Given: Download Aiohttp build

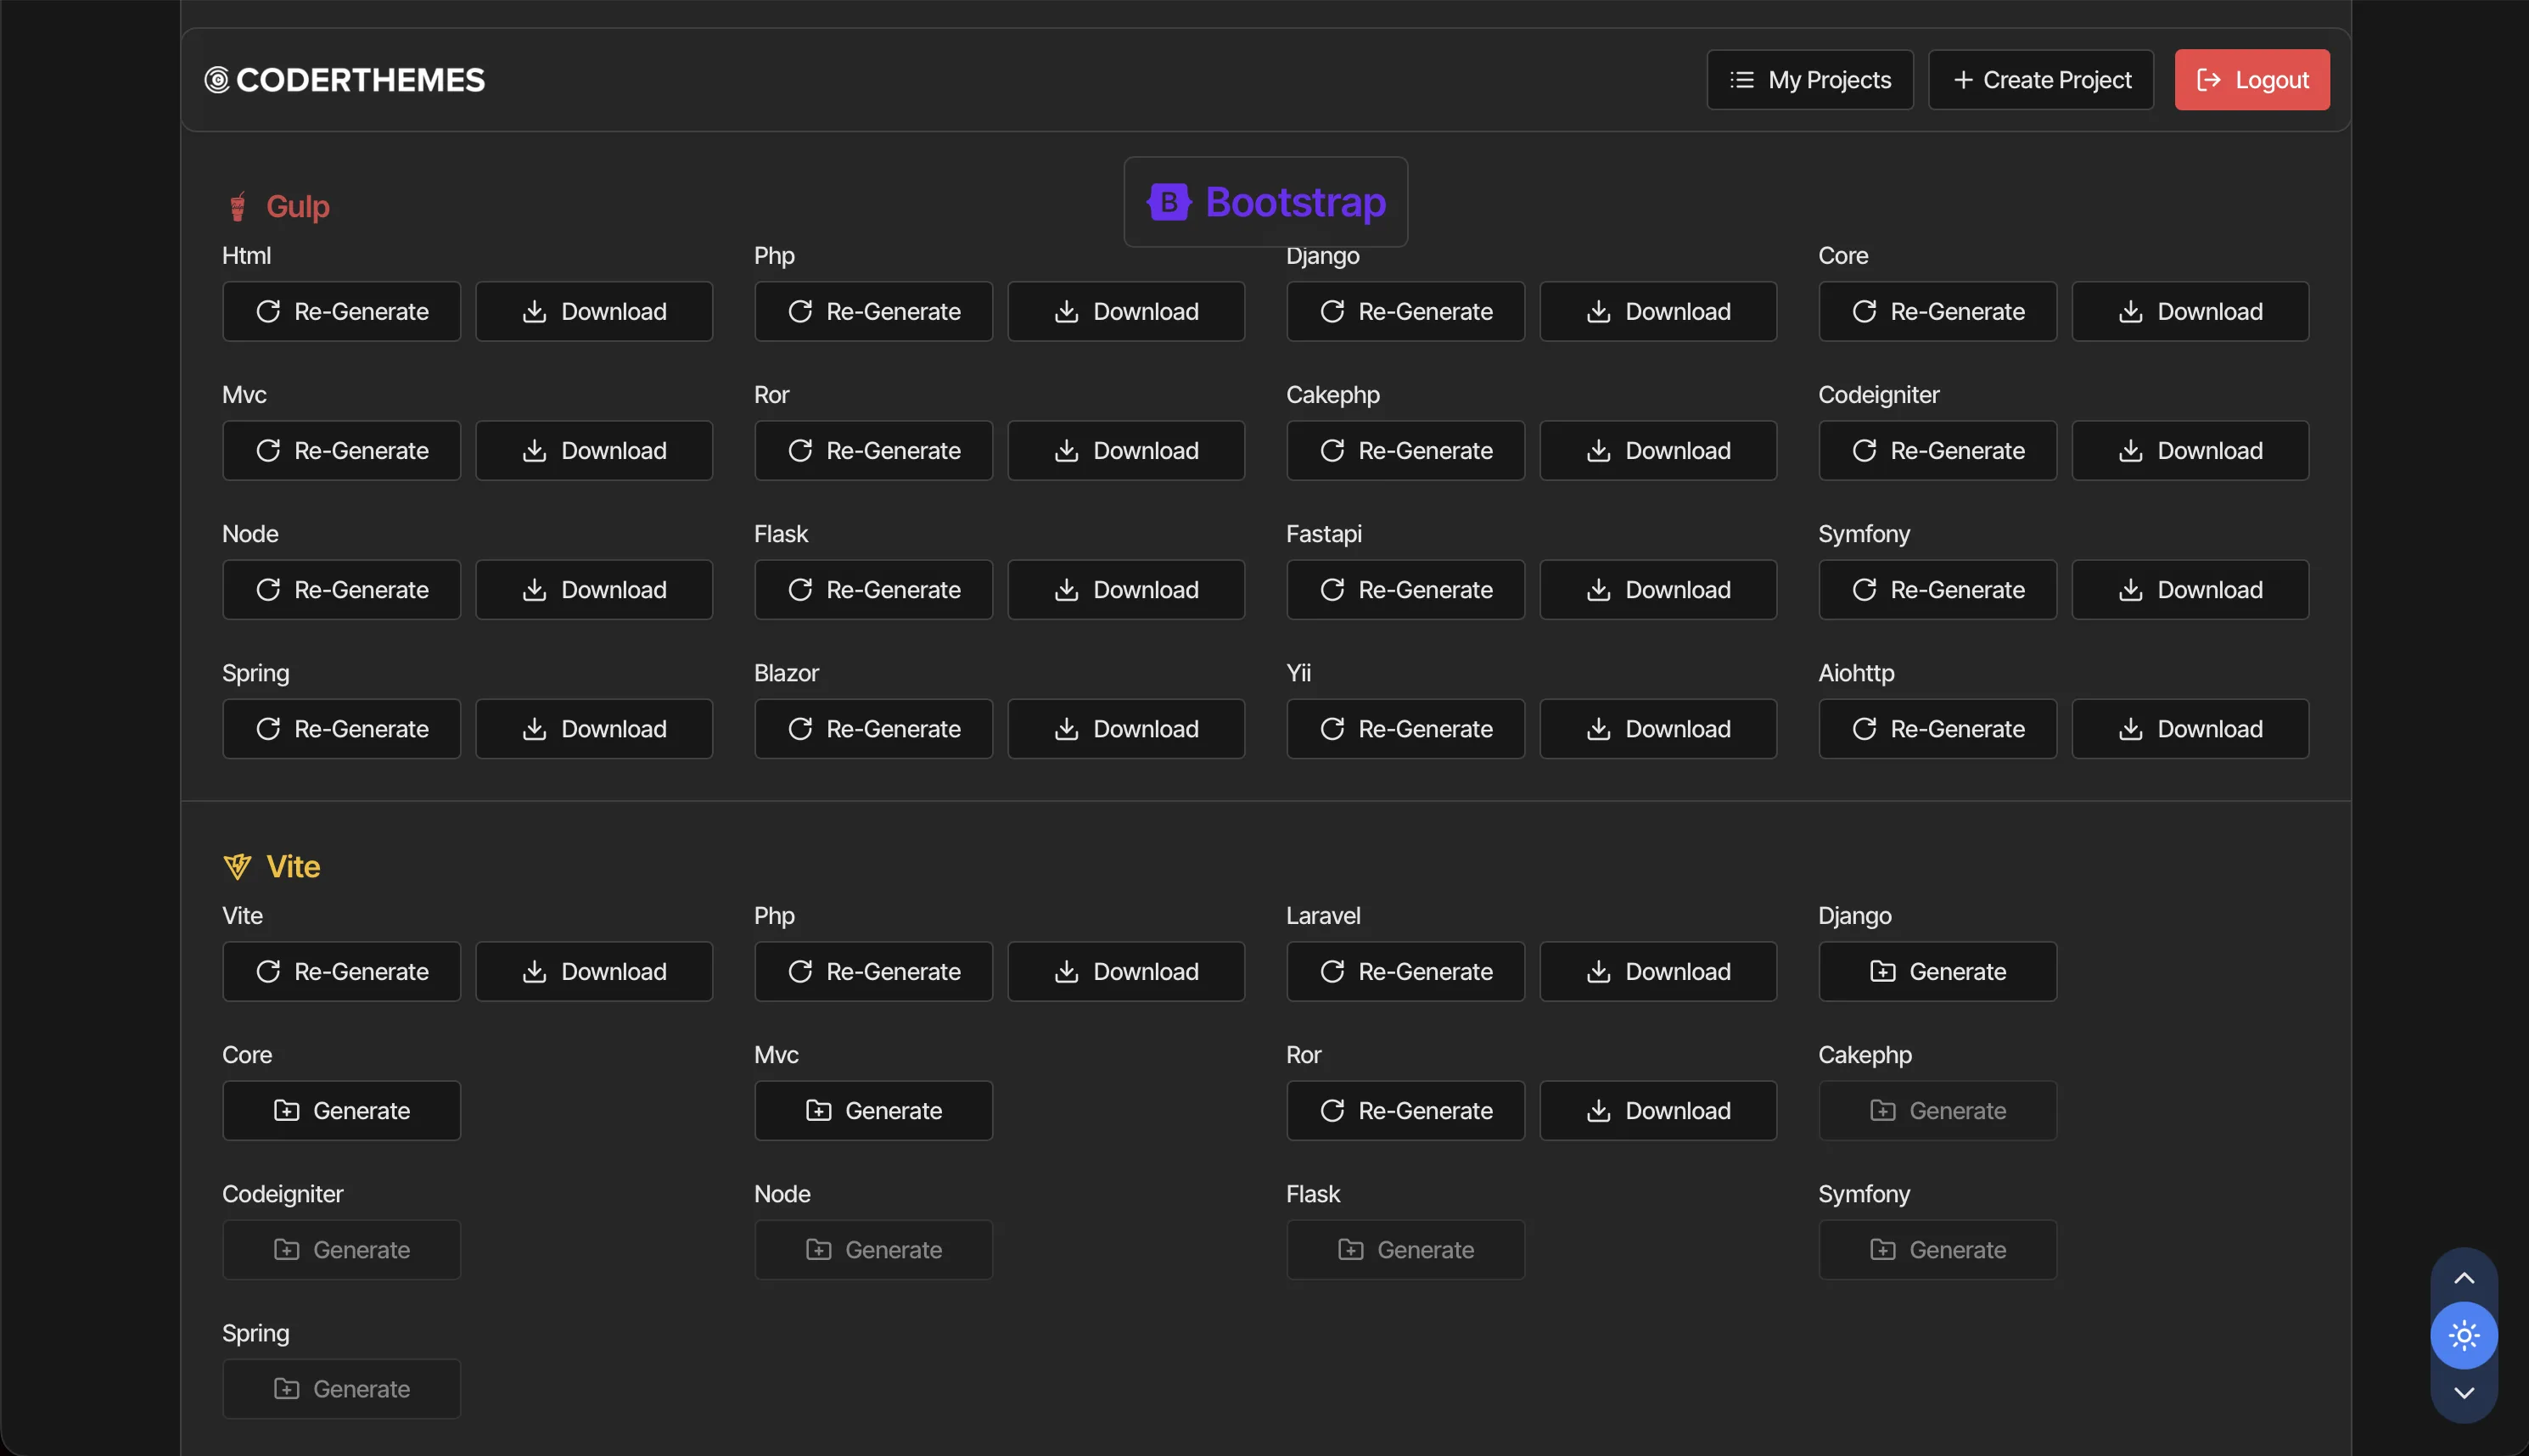Looking at the screenshot, I should [2190, 728].
